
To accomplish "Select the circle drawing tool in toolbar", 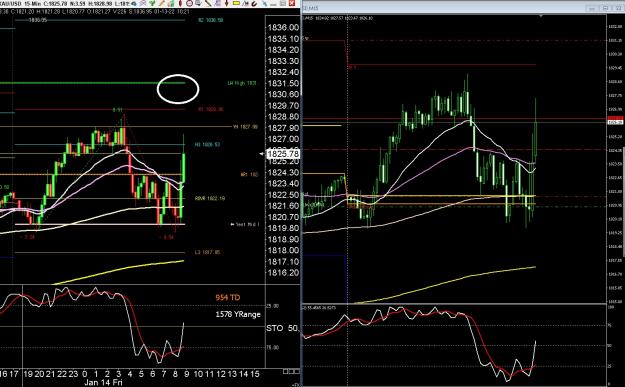I will click(x=189, y=3).
